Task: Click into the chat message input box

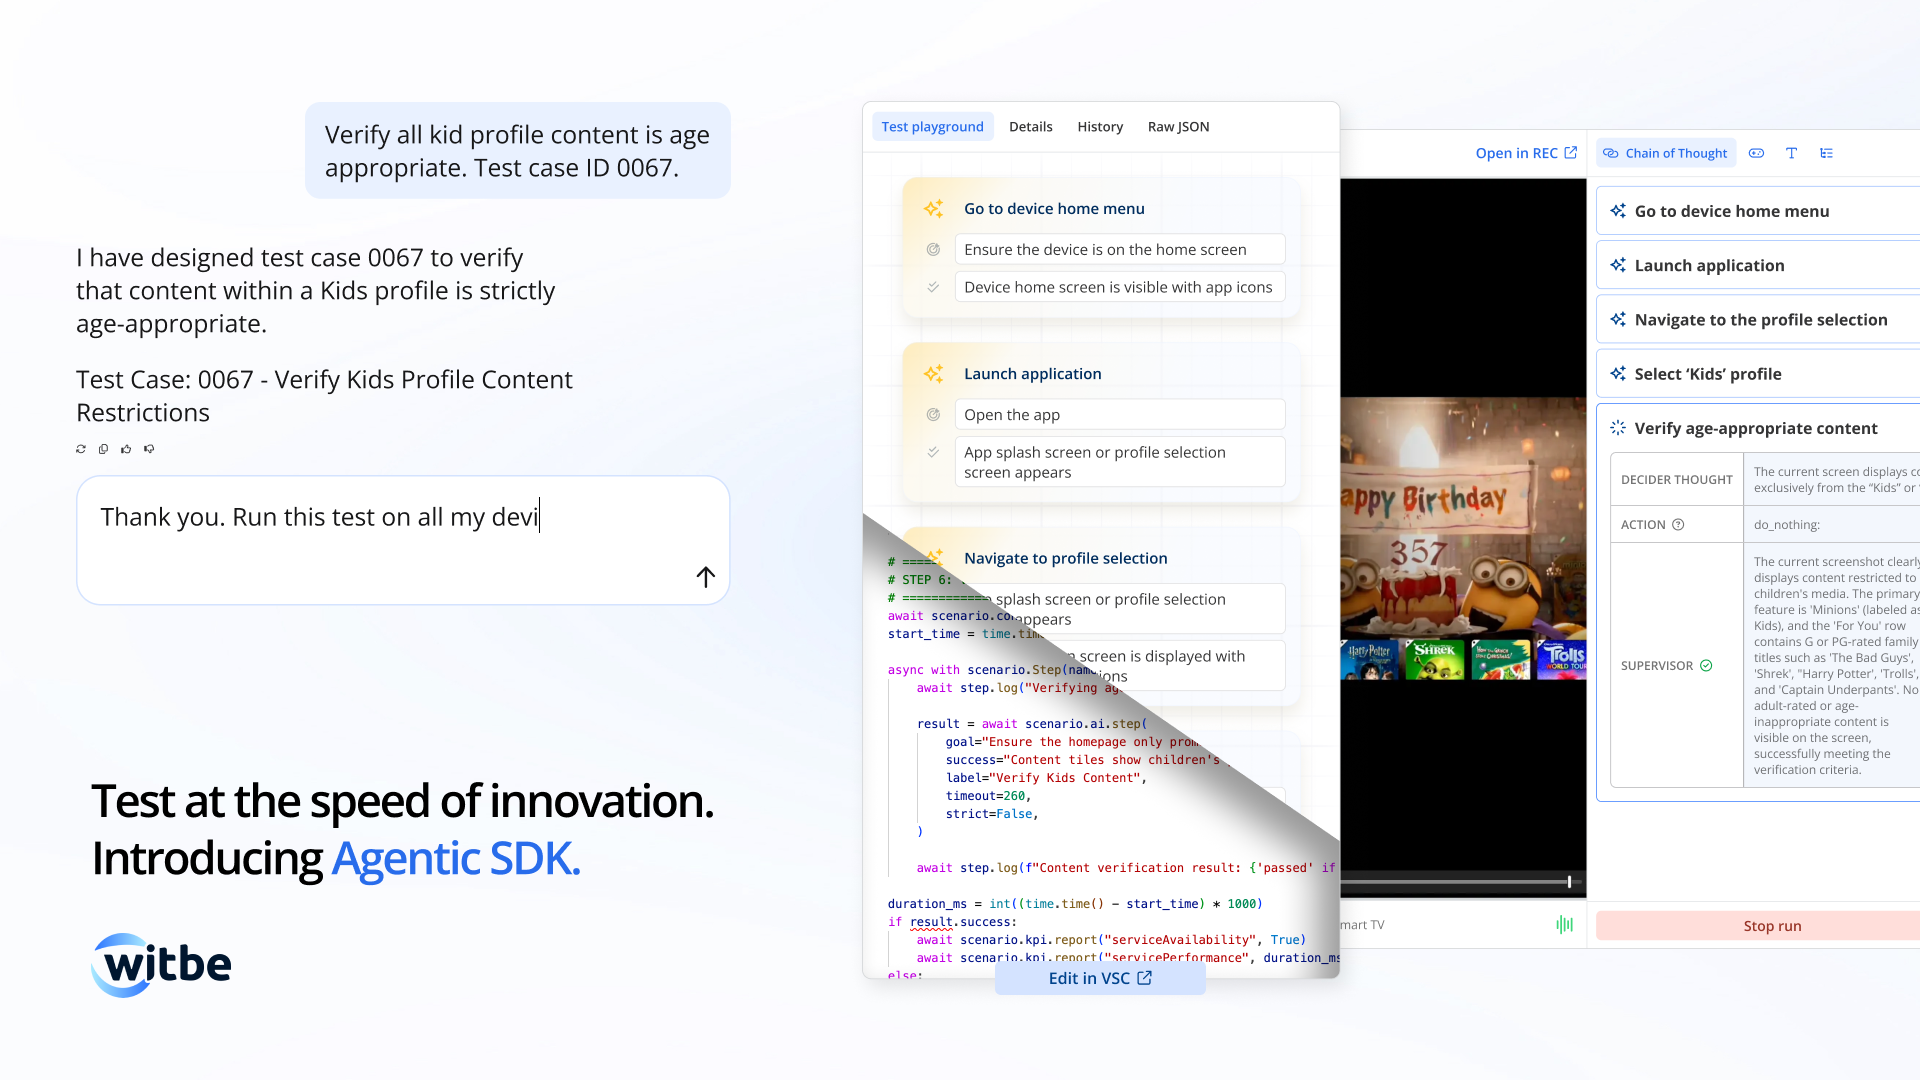Action: coord(403,540)
